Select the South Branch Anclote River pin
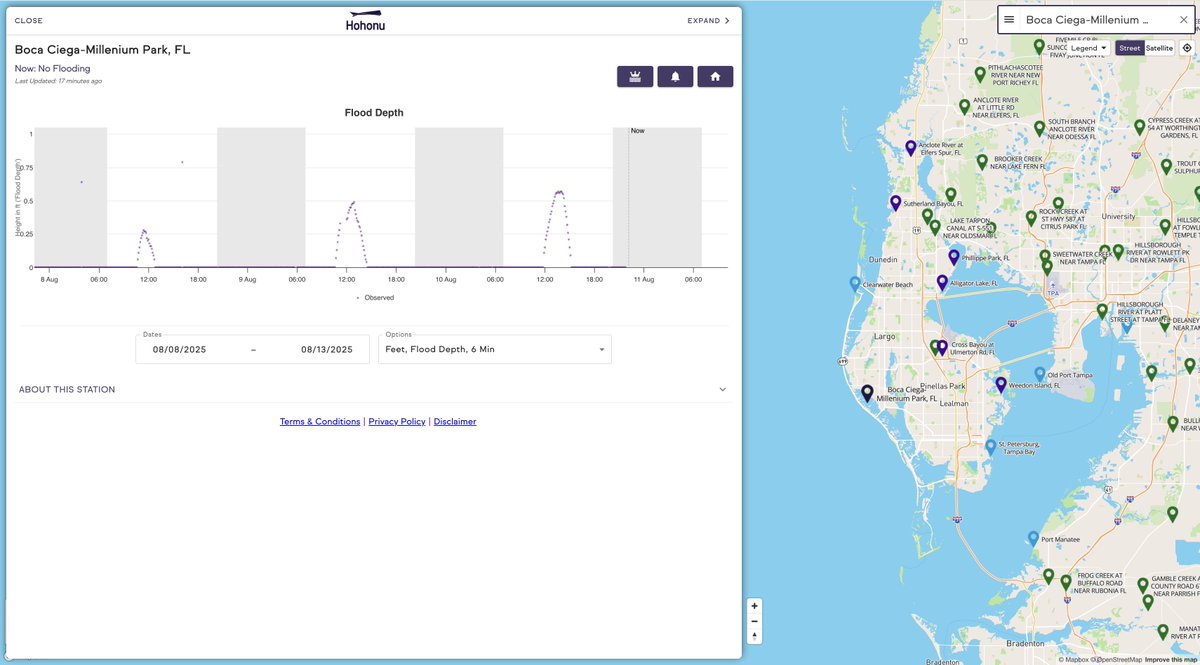 tap(1039, 129)
